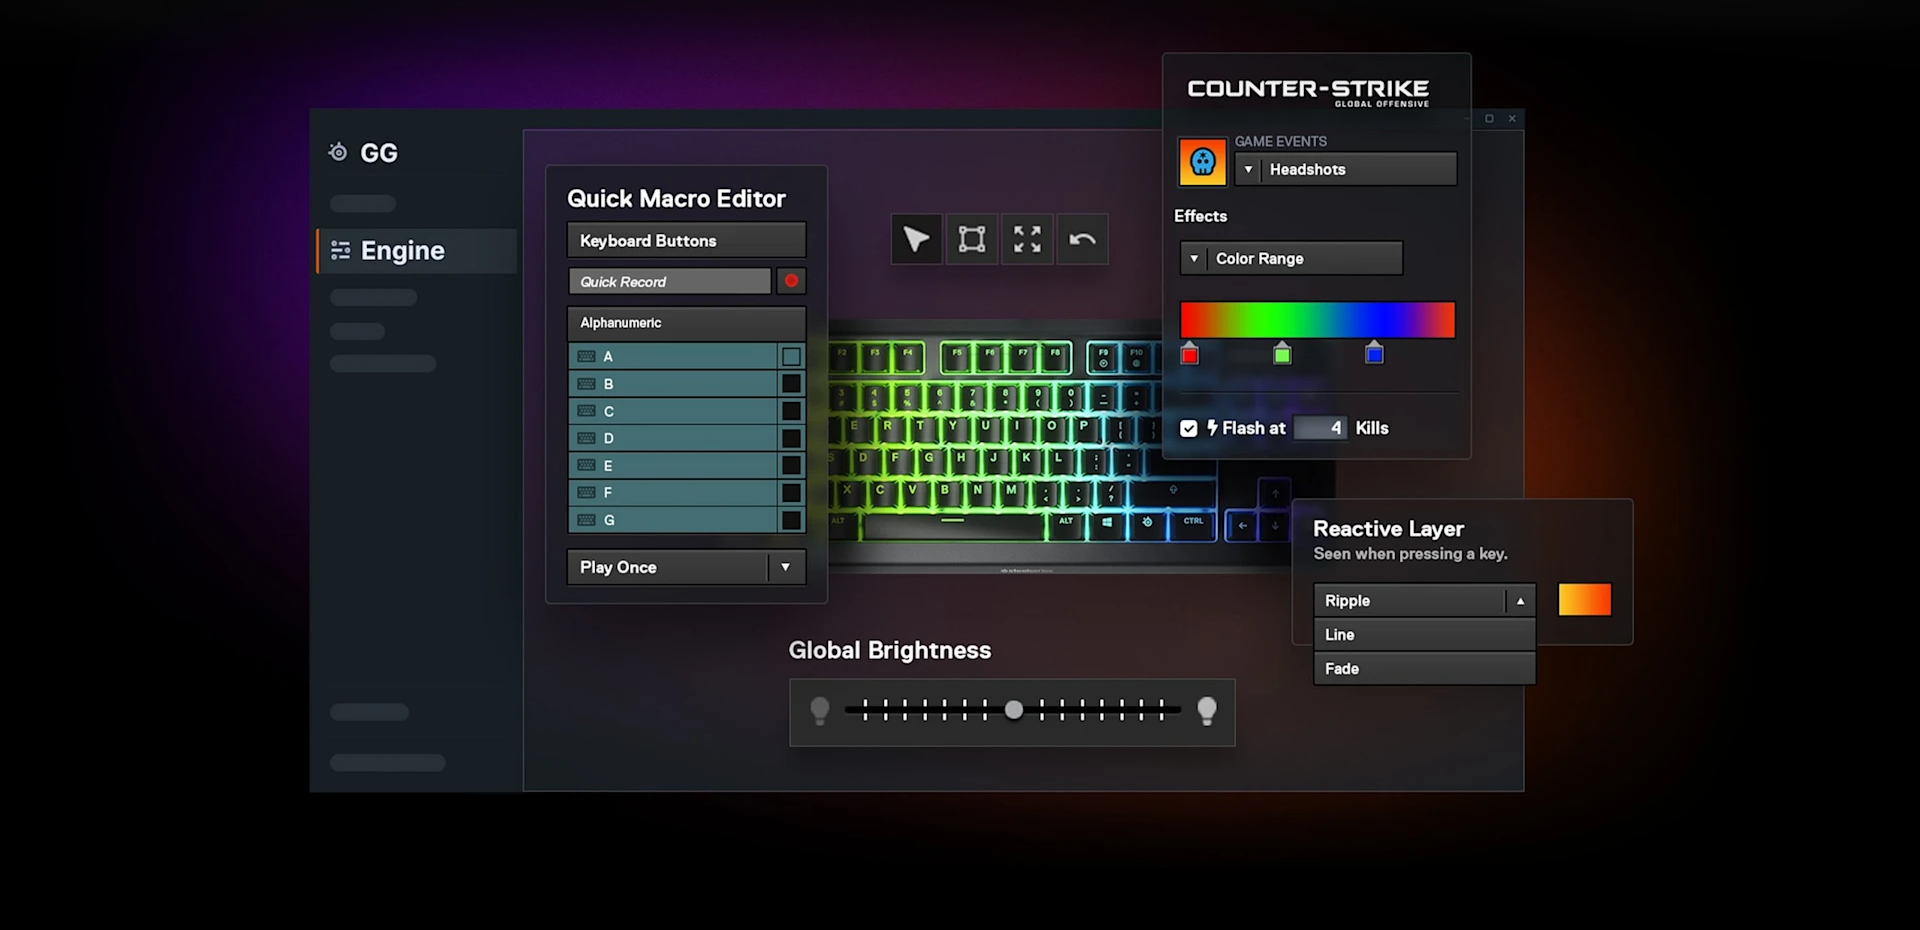Select the rectangle region selection tool
Screen dimensions: 1920x930
point(971,239)
